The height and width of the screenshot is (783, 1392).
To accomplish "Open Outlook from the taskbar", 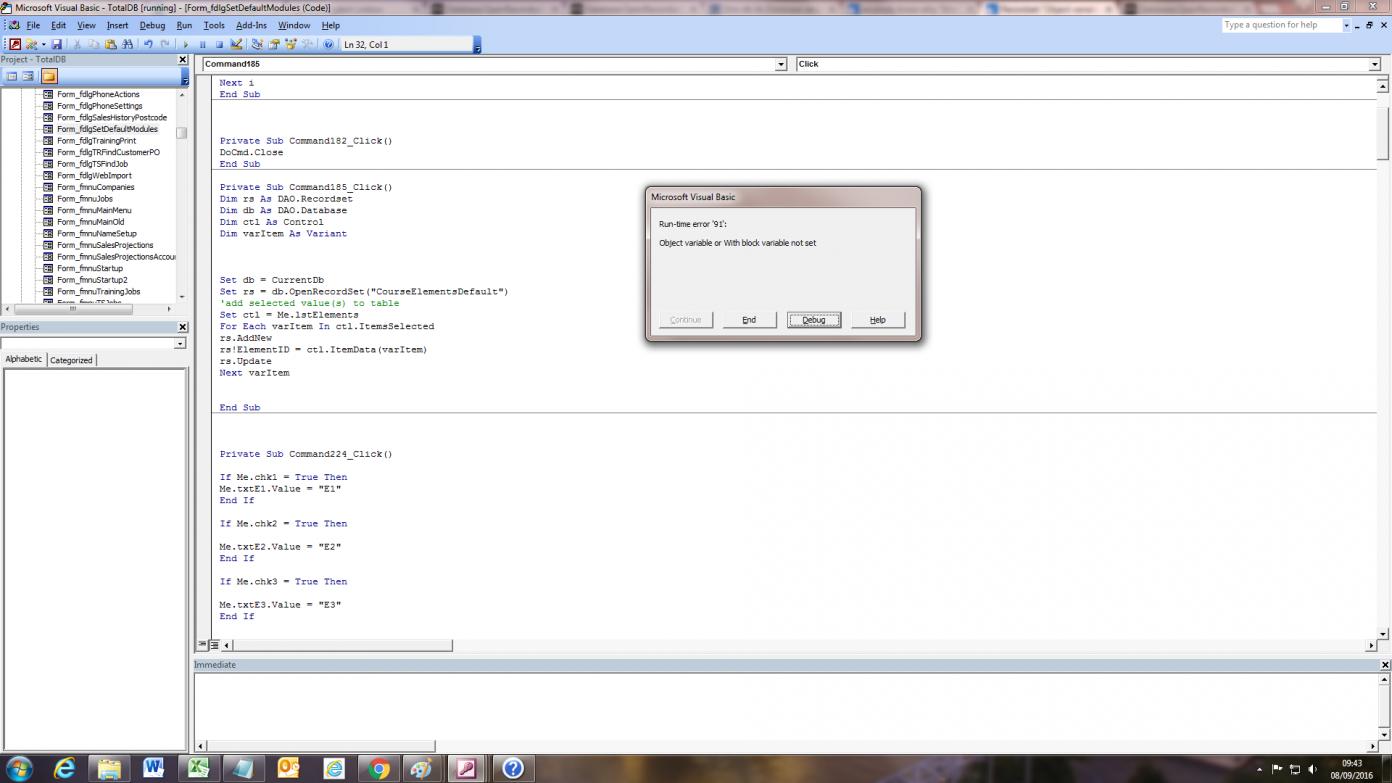I will [288, 768].
